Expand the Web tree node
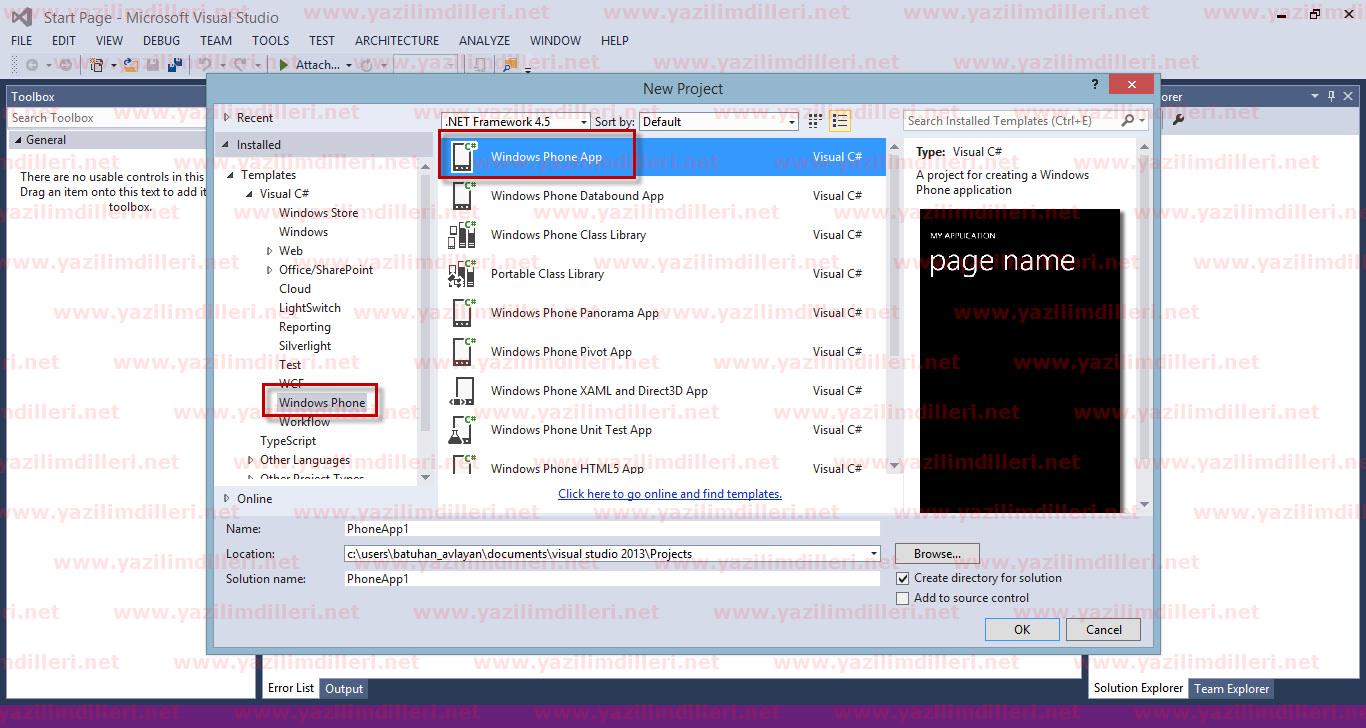The width and height of the screenshot is (1366, 728). tap(269, 251)
